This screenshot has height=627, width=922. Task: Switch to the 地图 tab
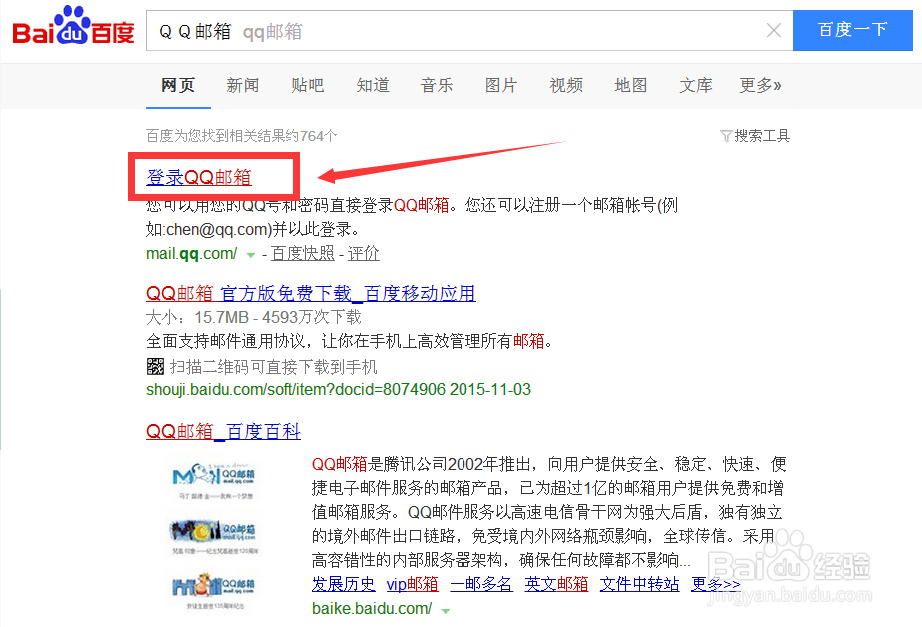pos(630,85)
